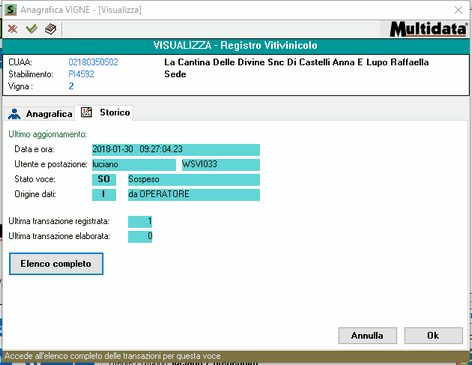Click the CUAA label
This screenshot has width=472, height=365.
[20, 62]
